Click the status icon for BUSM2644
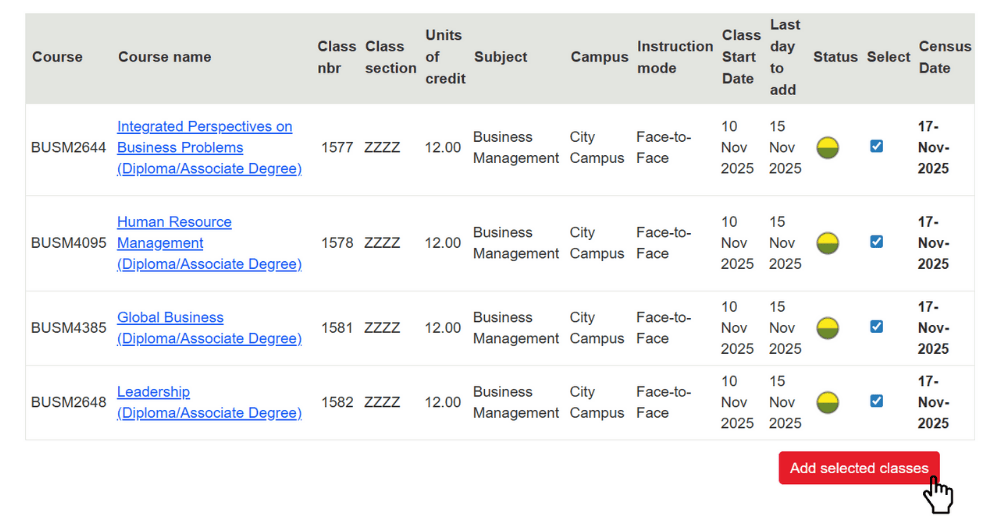Viewport: 1000px width, 530px height. point(827,148)
